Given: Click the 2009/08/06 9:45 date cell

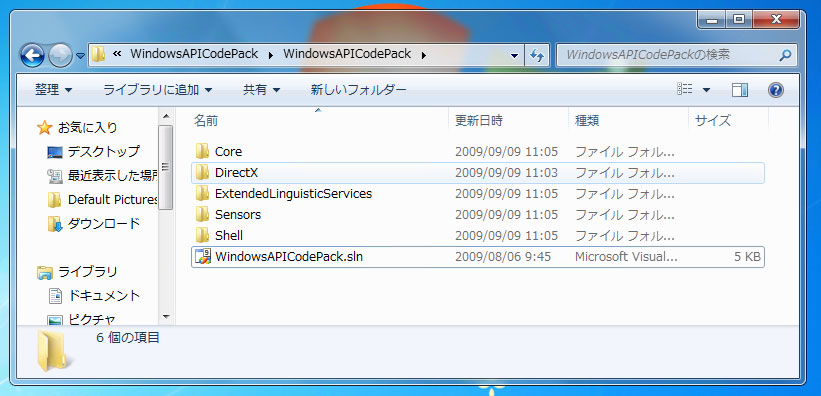Looking at the screenshot, I should [x=503, y=257].
